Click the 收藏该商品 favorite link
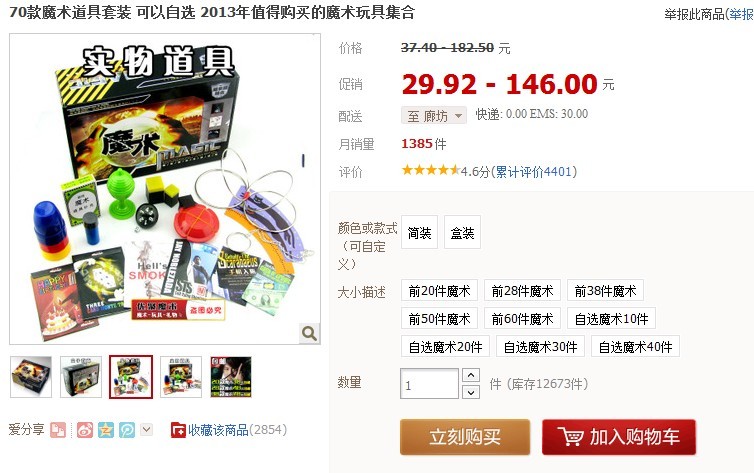Screen dimensions: 754x473 click(218, 430)
